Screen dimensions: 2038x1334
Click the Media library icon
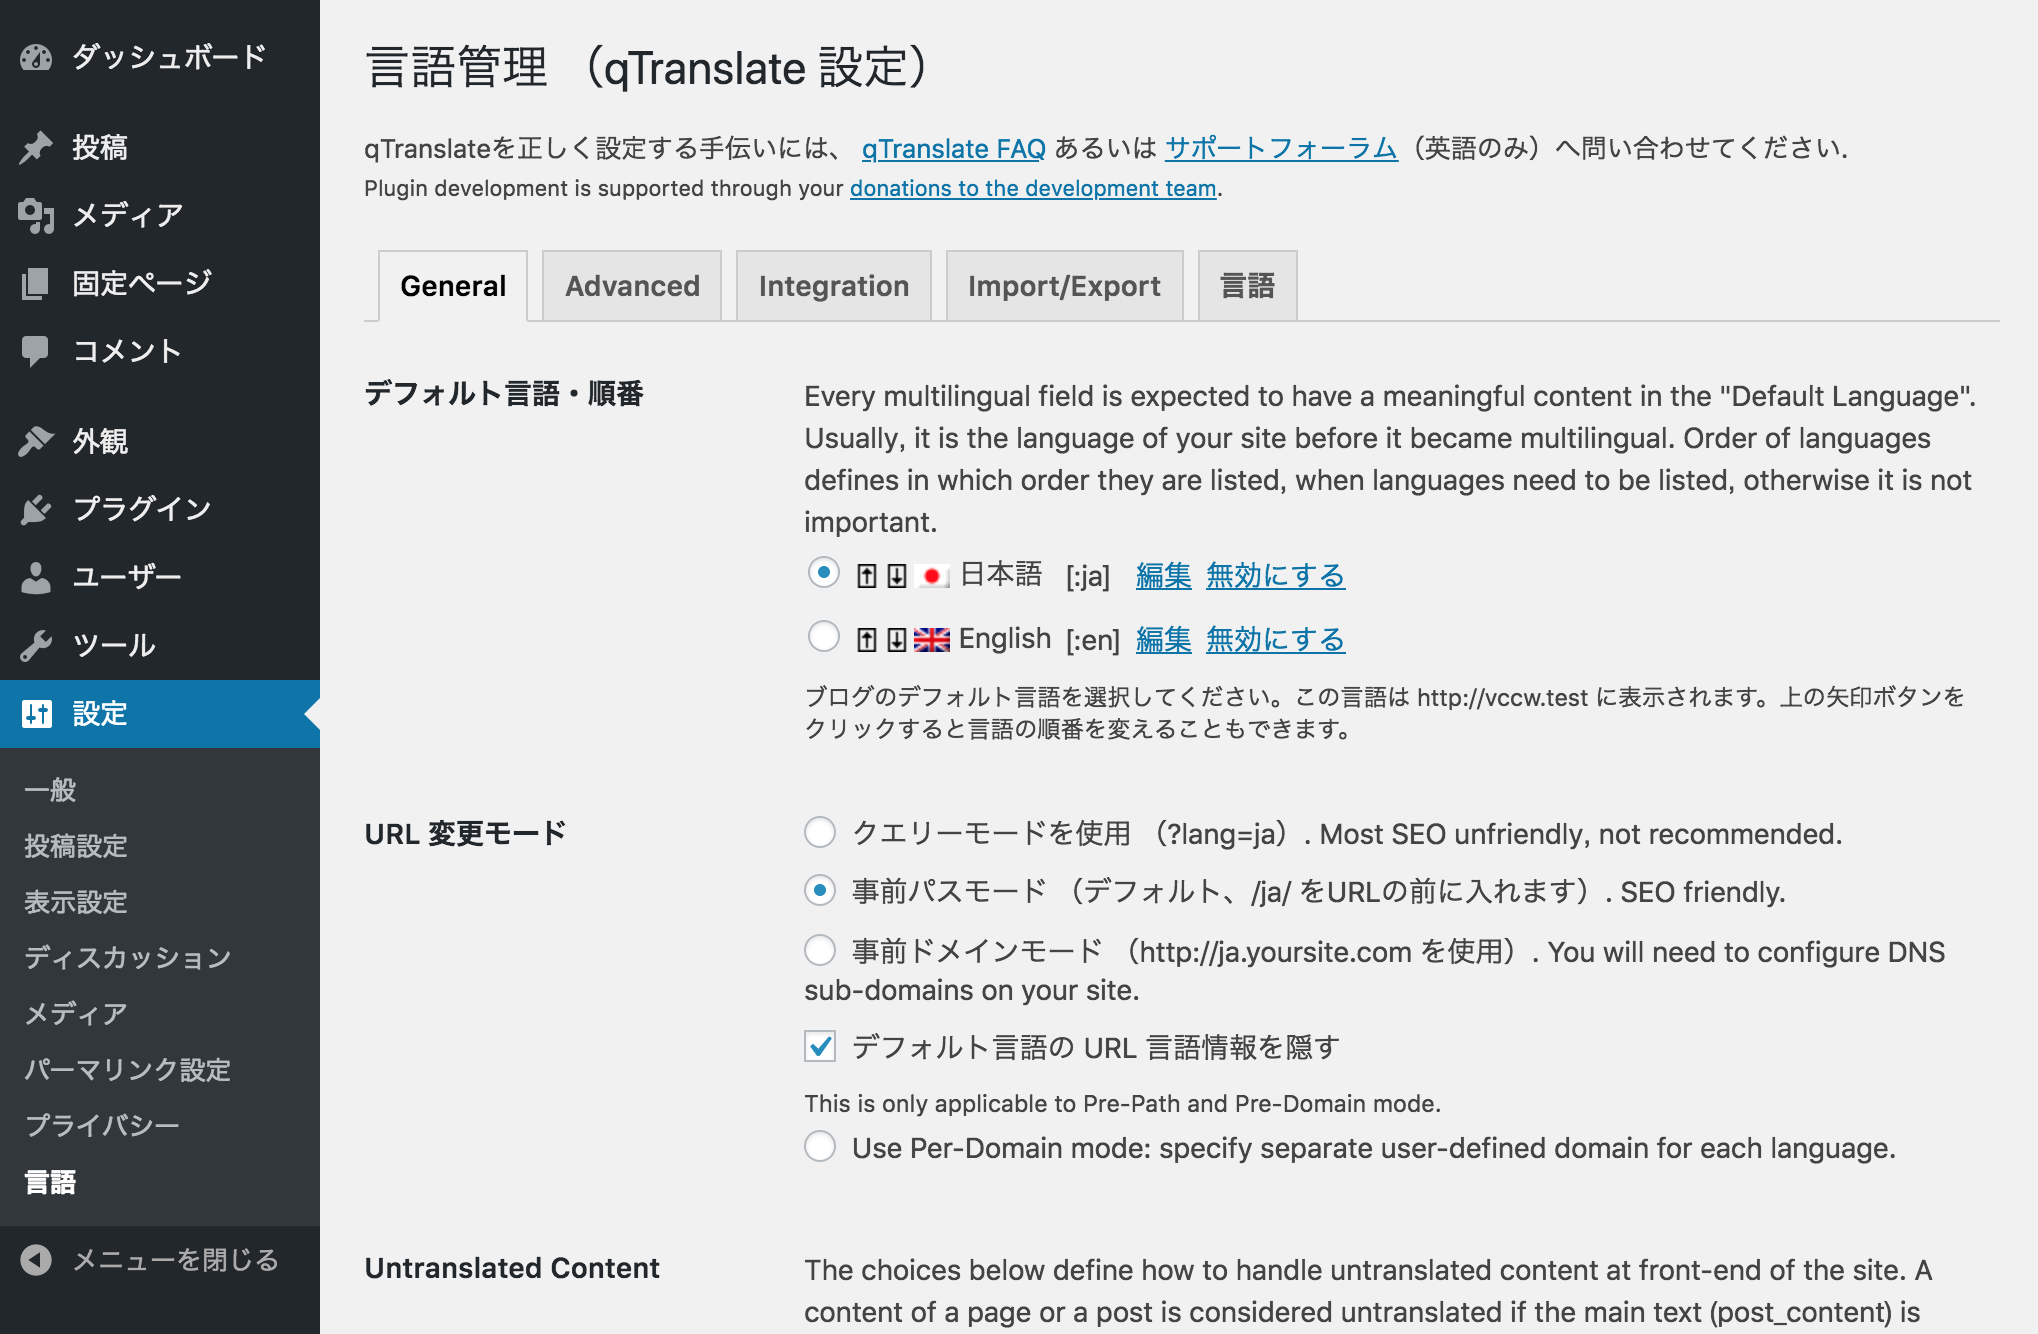point(36,215)
